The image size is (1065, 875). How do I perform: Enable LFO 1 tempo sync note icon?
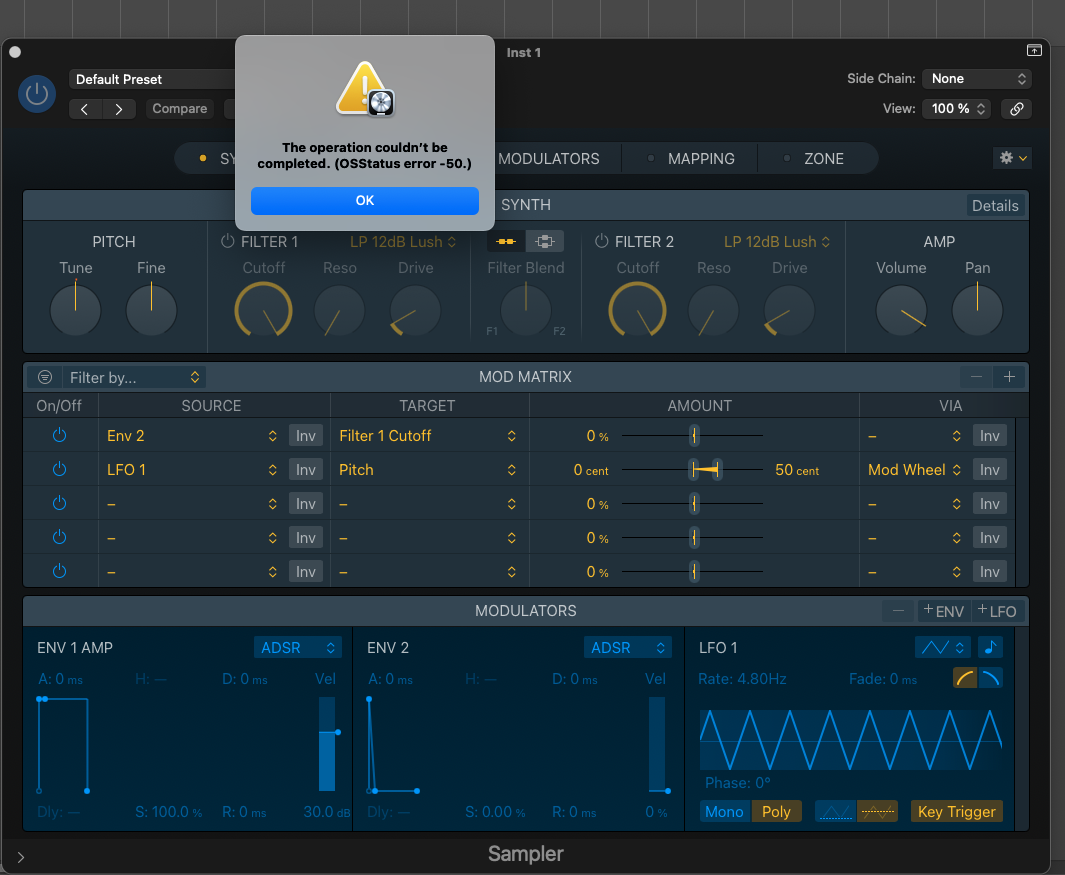990,647
